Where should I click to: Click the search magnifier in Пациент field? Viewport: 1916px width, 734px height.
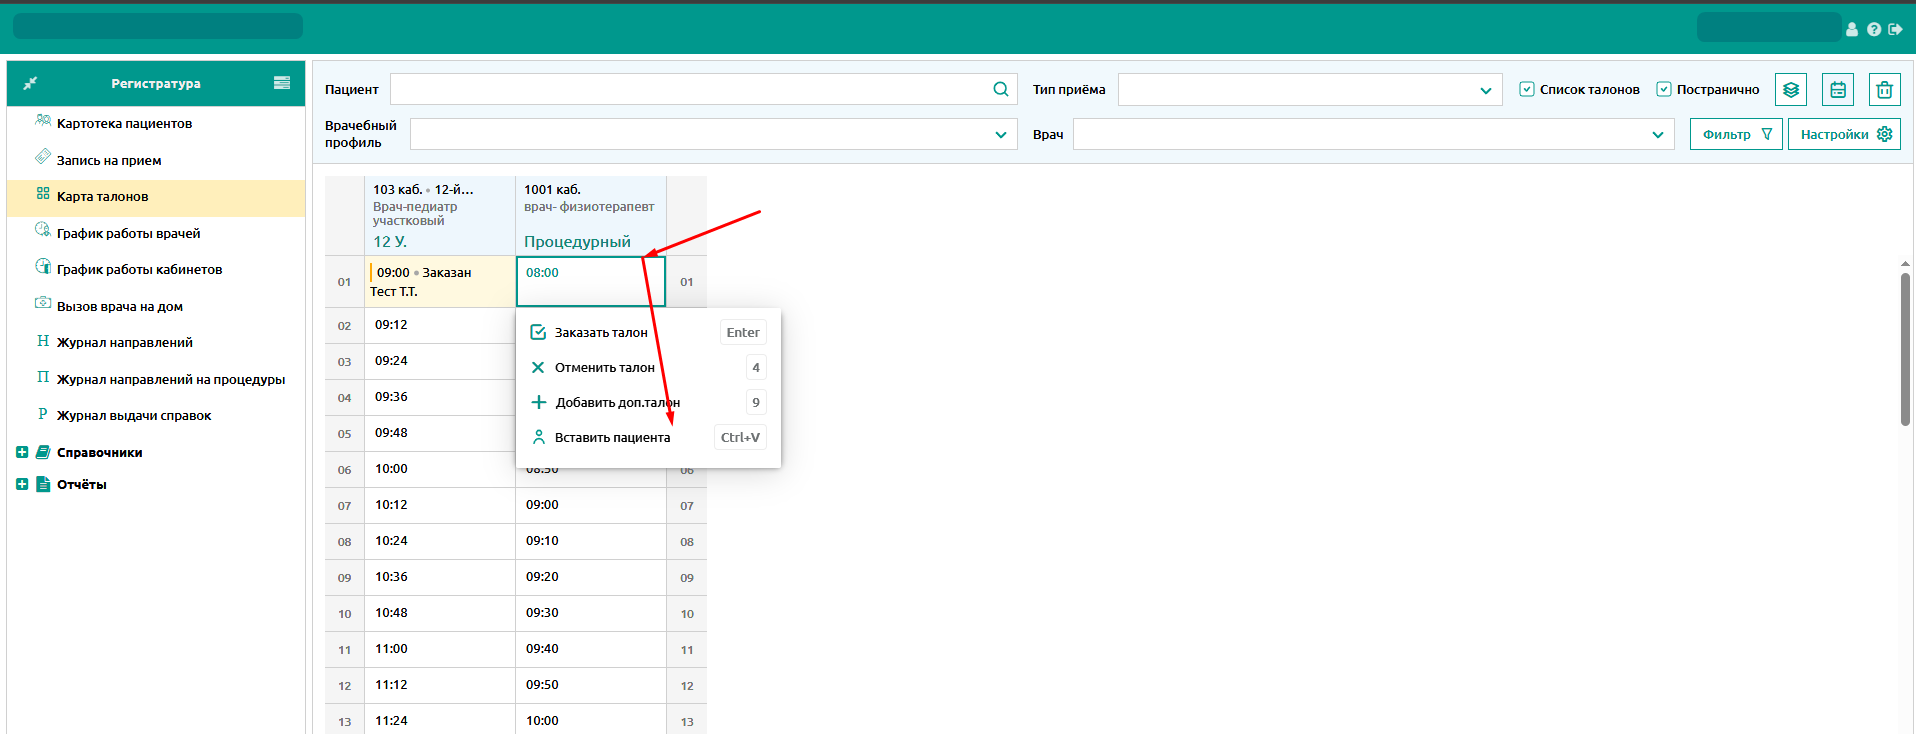(x=1000, y=89)
